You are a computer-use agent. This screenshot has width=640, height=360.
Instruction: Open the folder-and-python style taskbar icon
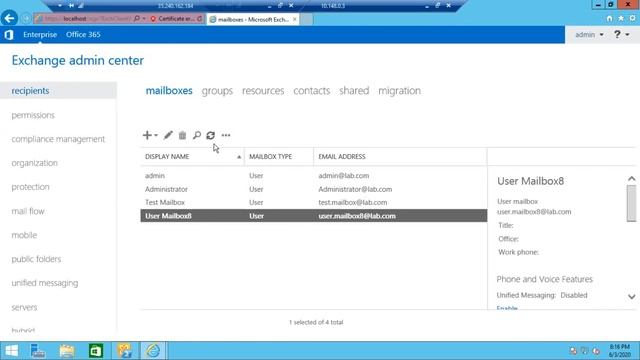[x=124, y=351]
